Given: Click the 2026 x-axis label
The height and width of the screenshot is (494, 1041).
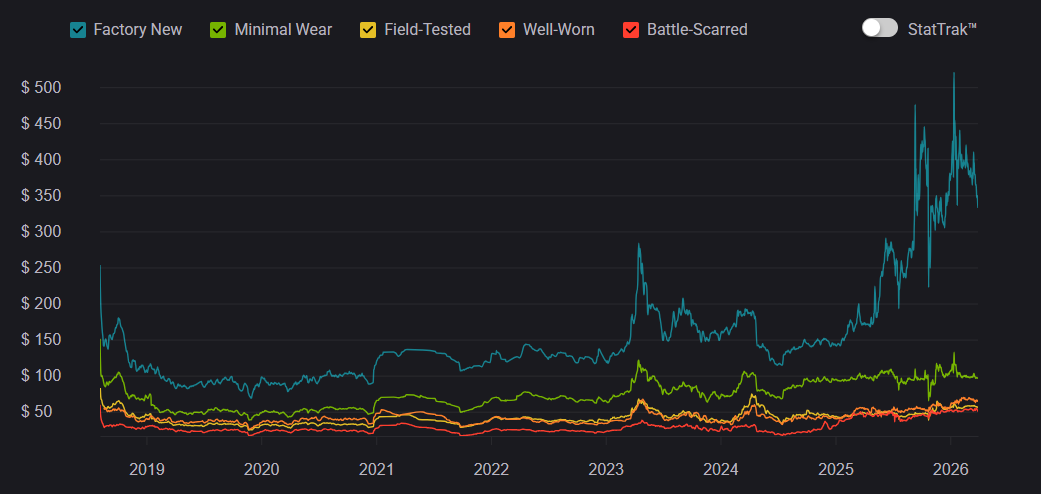Looking at the screenshot, I should 950,468.
